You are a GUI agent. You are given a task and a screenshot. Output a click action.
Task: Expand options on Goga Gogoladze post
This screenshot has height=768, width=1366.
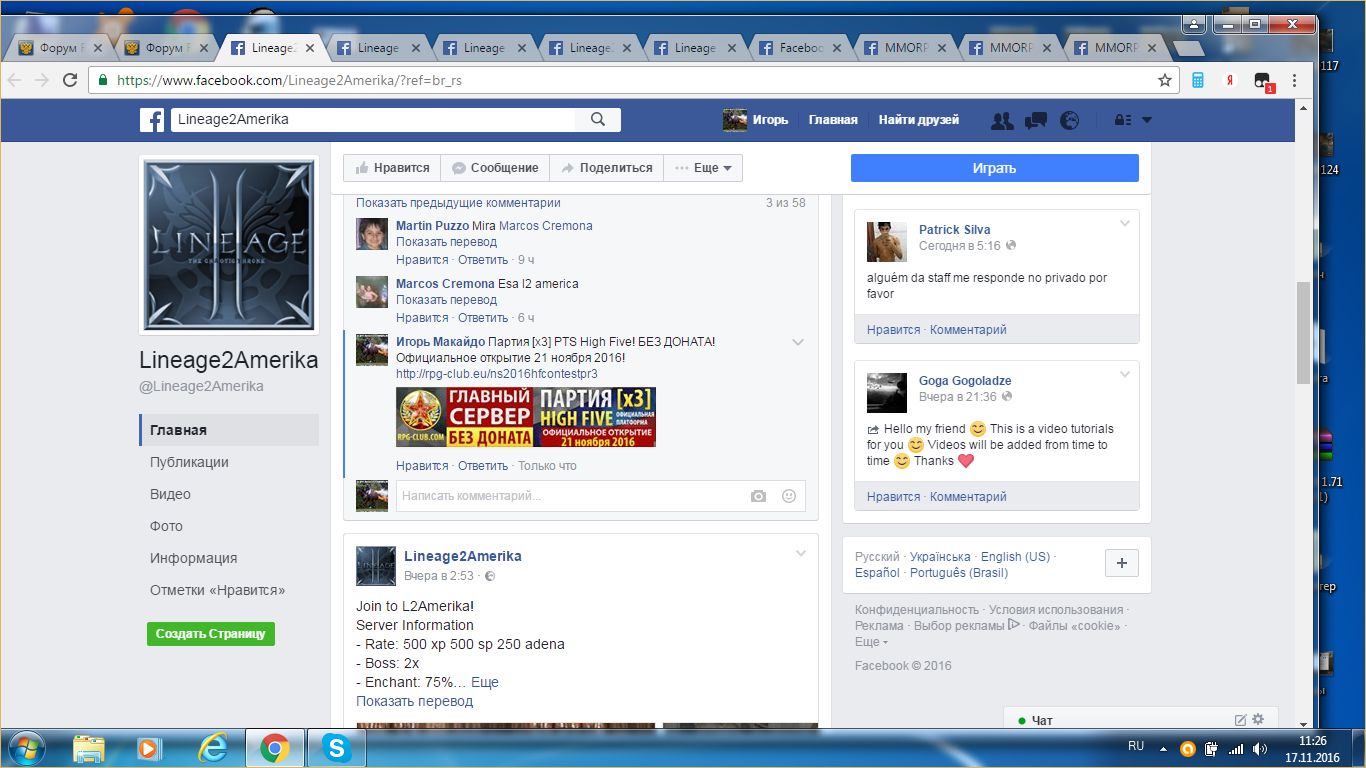tap(1125, 375)
